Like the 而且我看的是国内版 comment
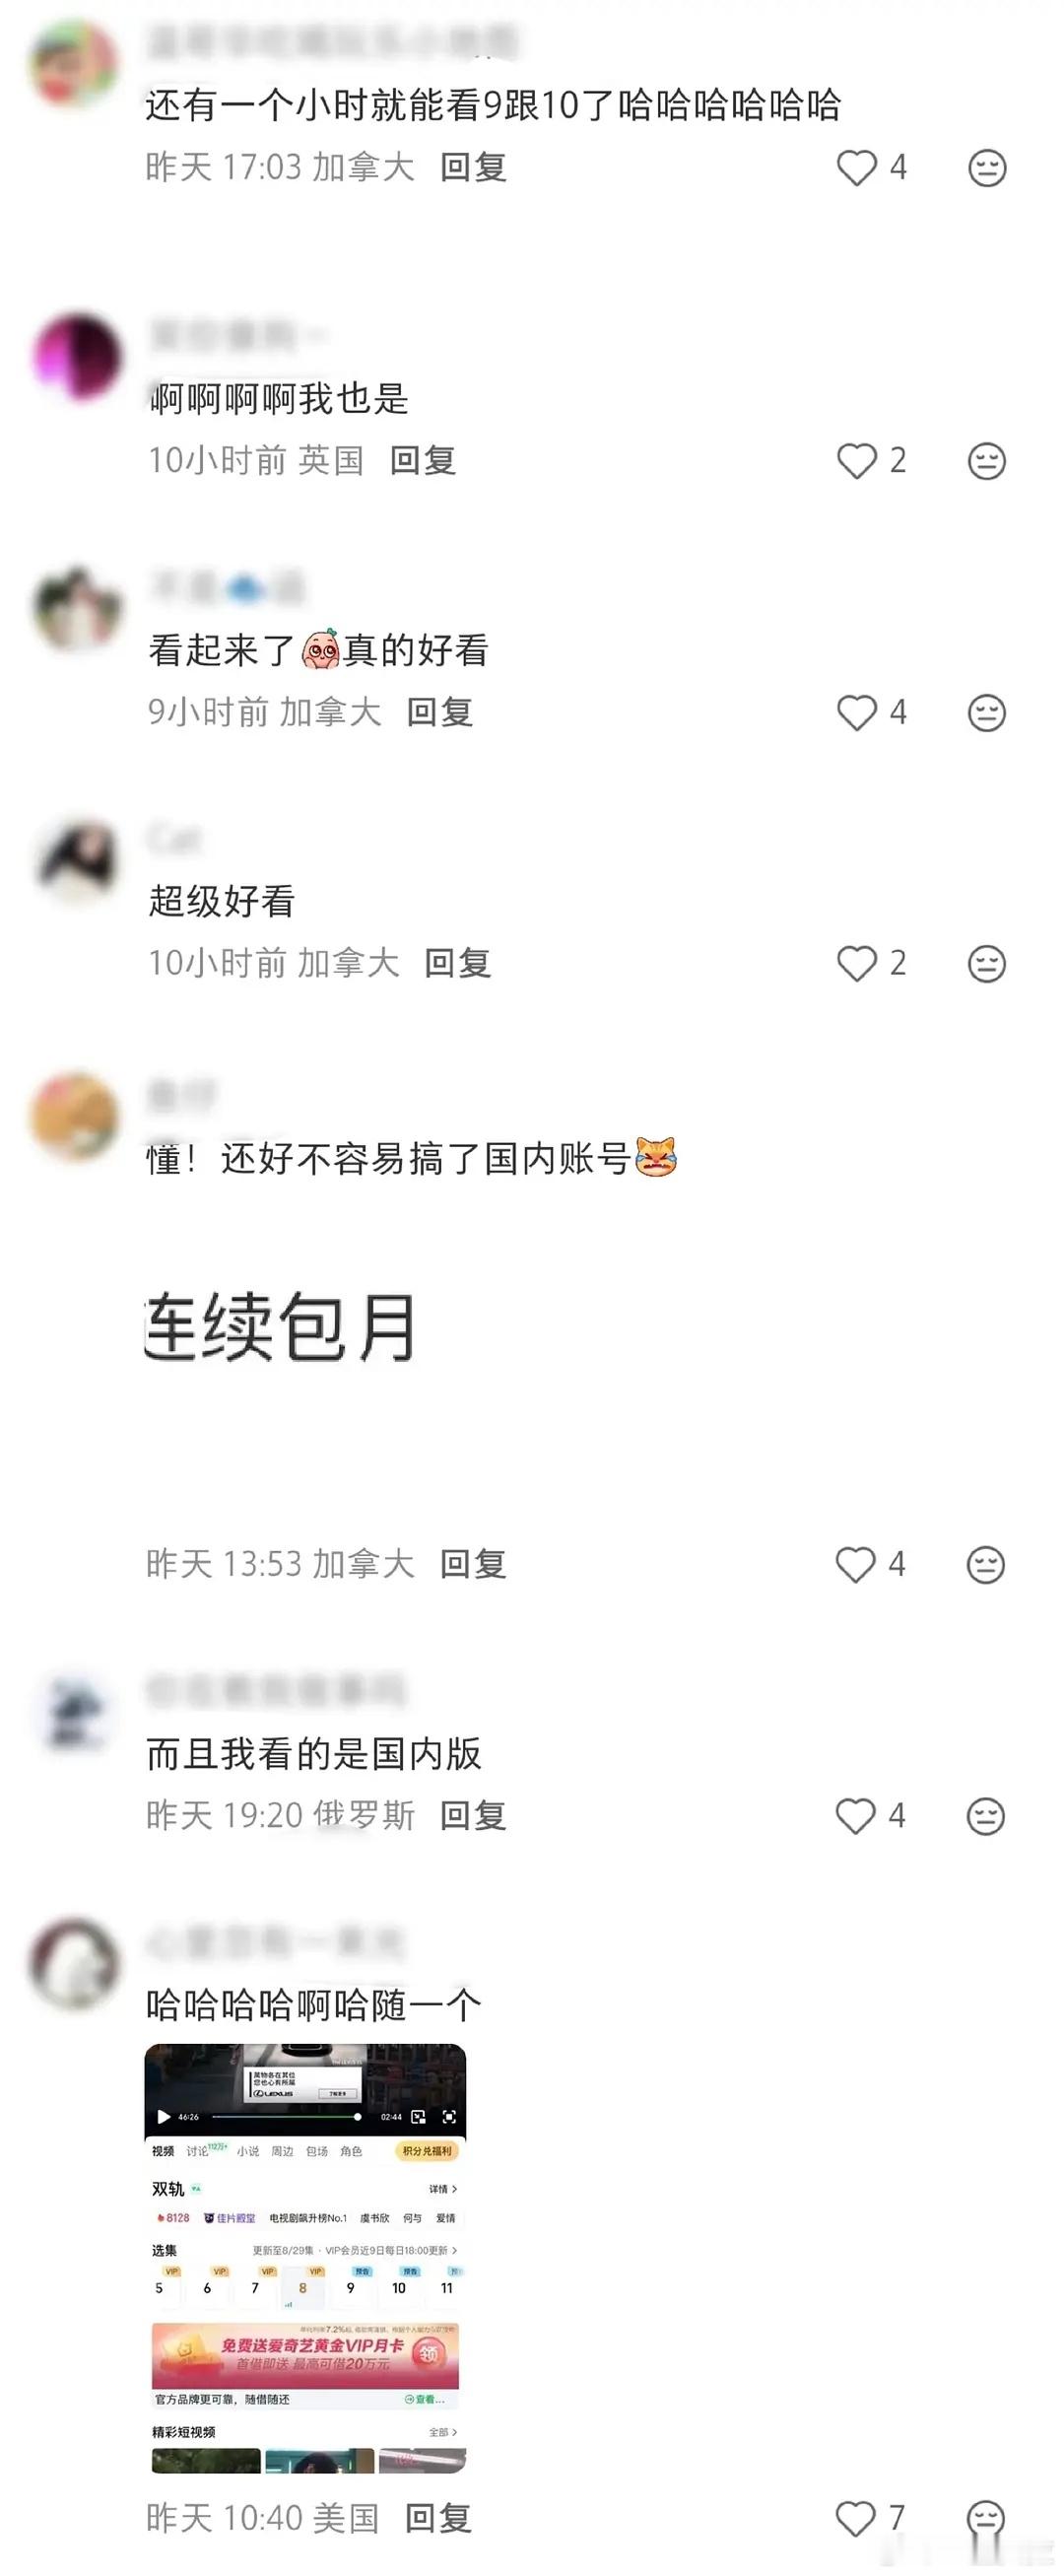The image size is (1064, 2576). 856,1815
